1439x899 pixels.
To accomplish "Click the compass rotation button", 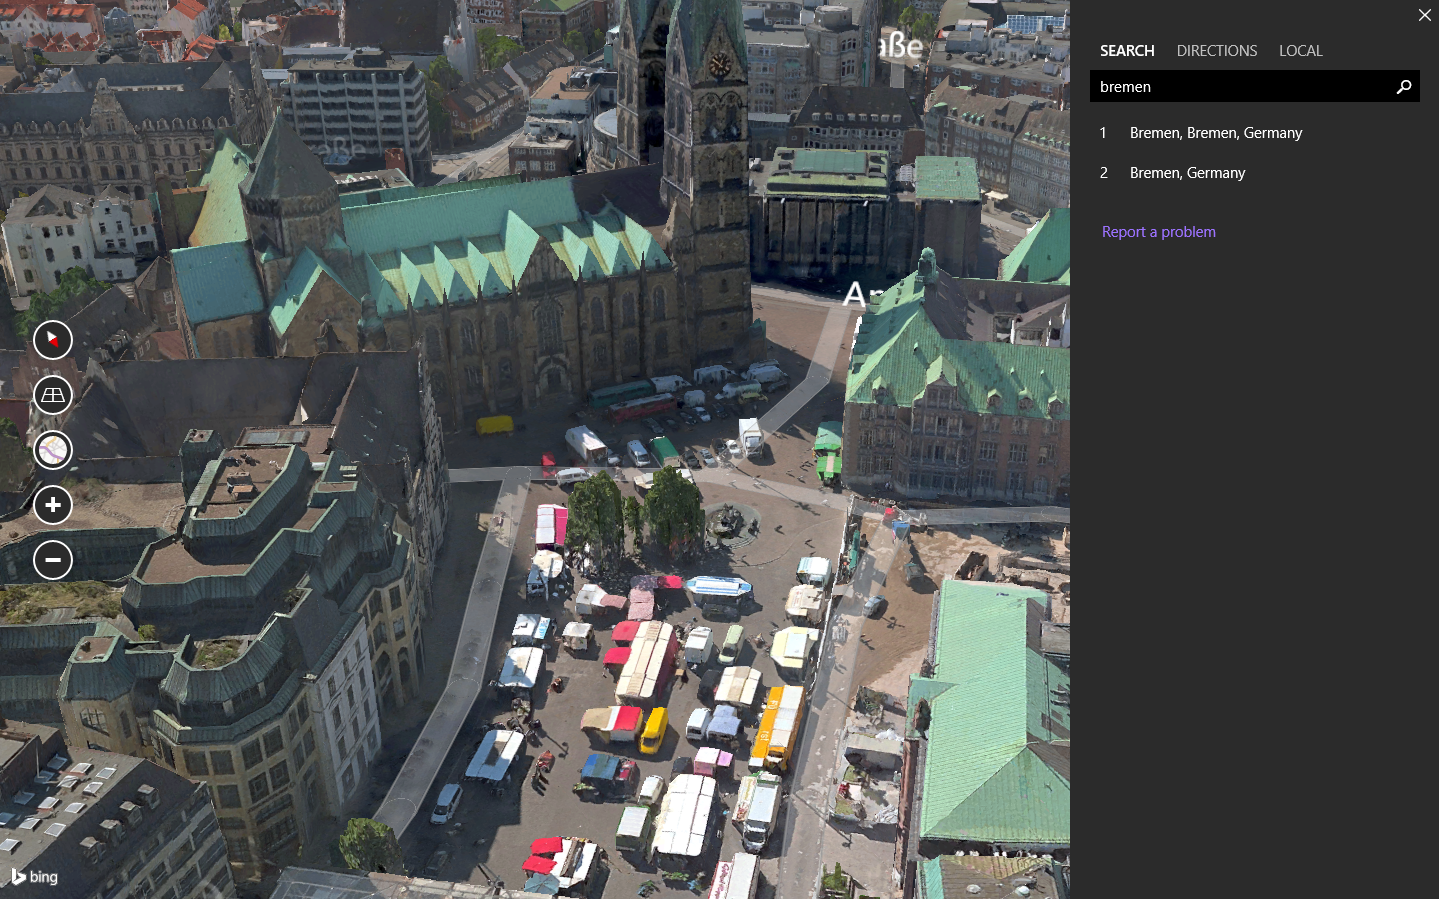I will point(53,340).
